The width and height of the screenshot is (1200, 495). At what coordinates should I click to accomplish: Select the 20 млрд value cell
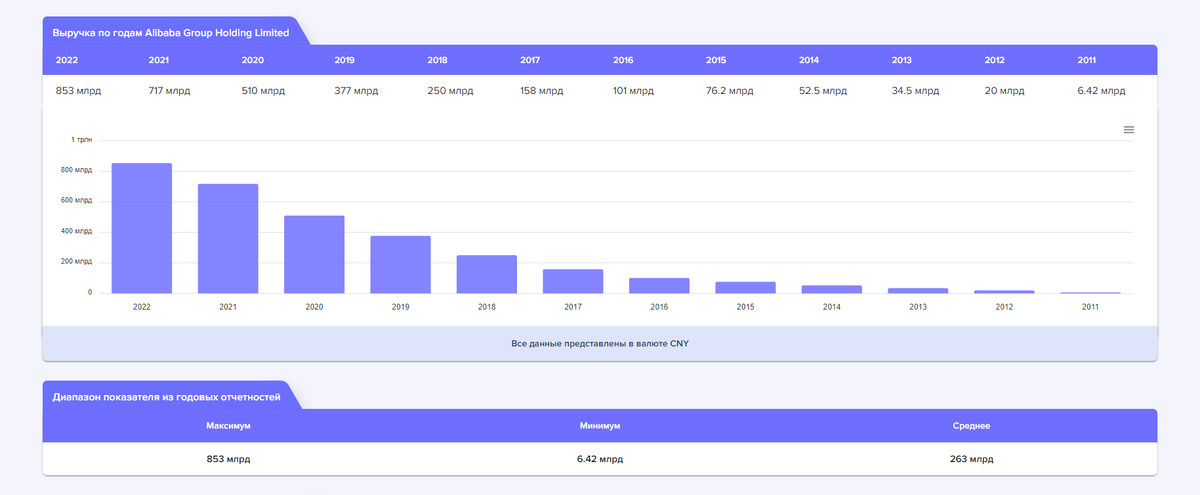[1005, 90]
